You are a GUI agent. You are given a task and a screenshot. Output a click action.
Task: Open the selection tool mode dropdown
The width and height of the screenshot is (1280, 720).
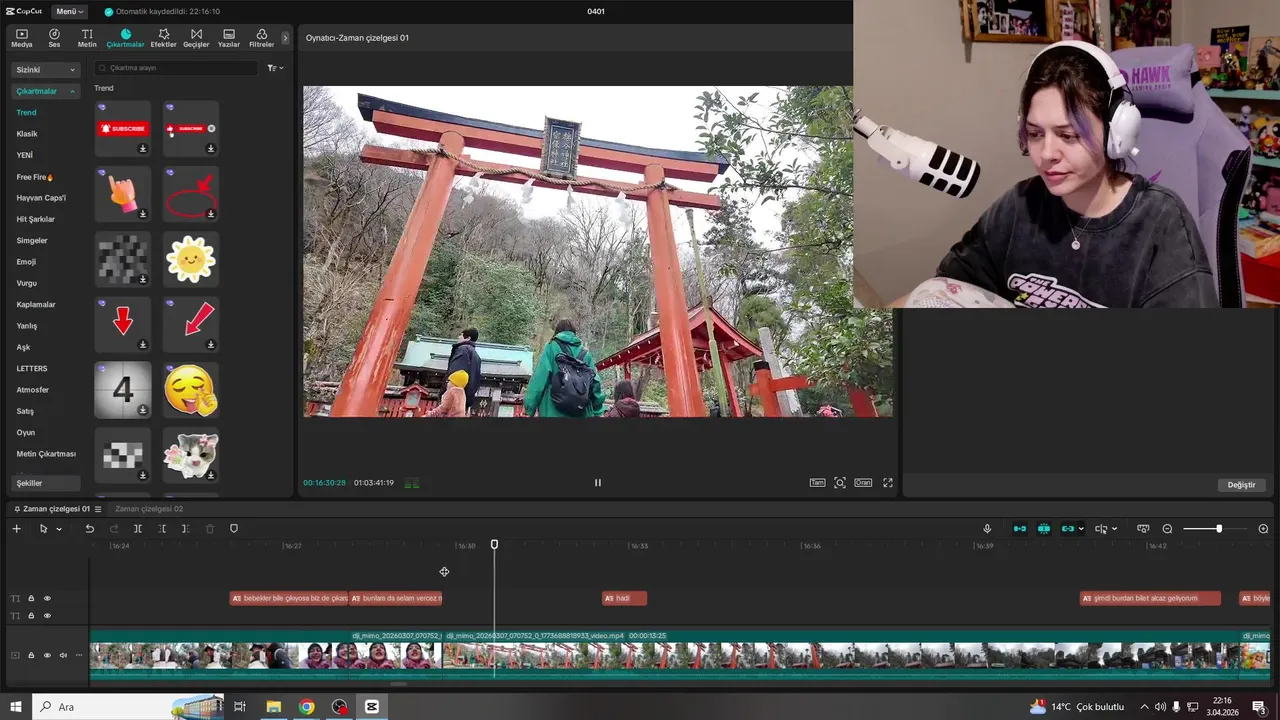[59, 529]
